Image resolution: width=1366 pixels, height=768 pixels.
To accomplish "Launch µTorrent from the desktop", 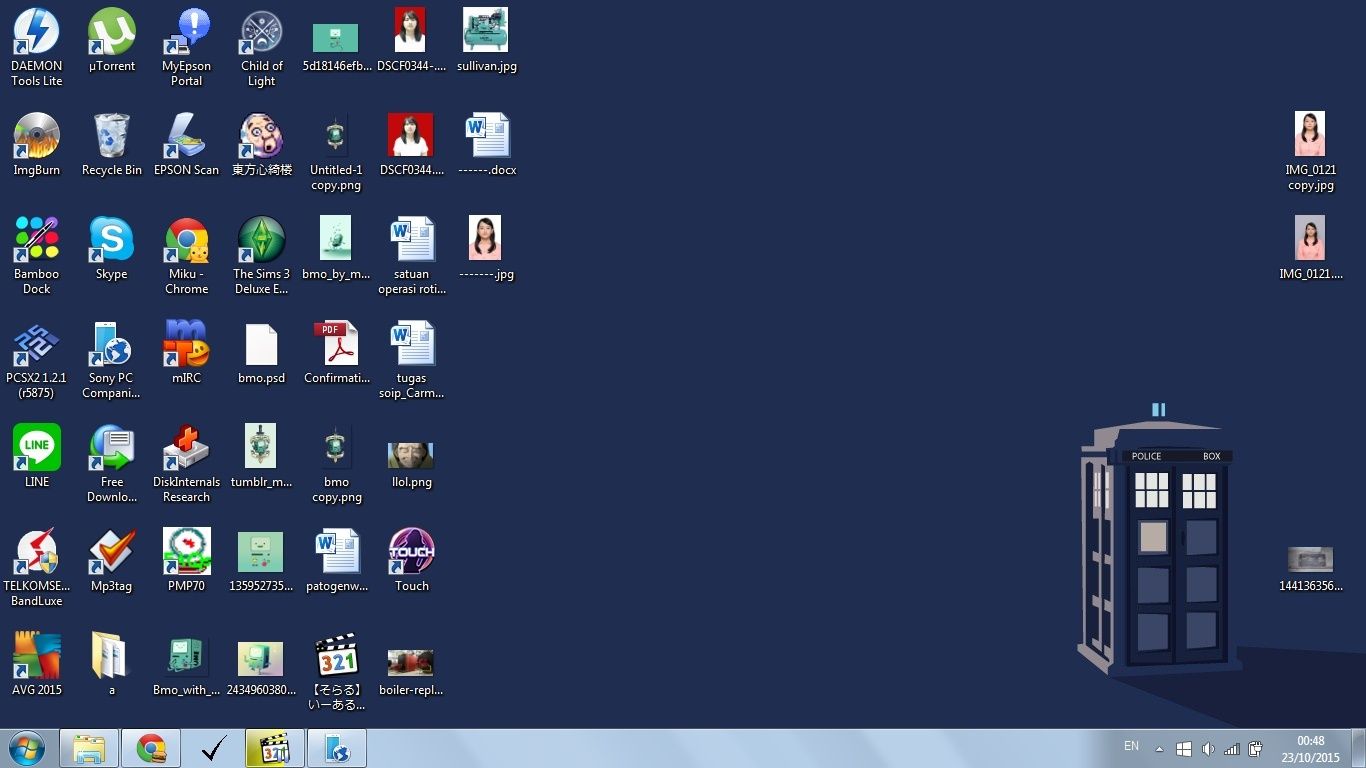I will coord(112,41).
